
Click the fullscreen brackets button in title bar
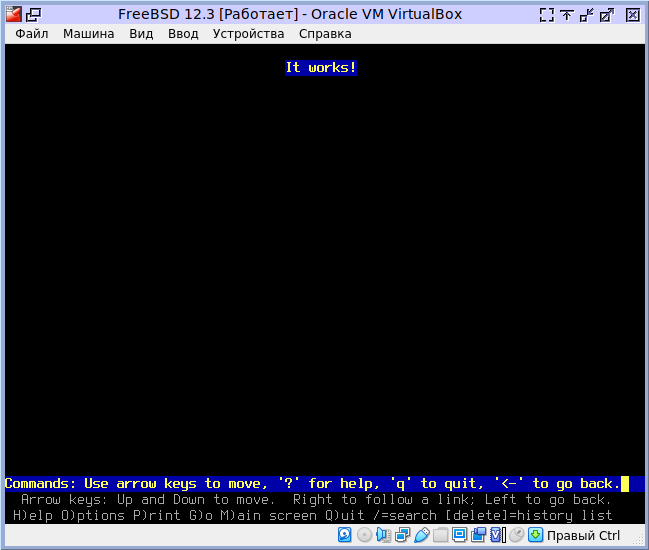click(x=547, y=15)
